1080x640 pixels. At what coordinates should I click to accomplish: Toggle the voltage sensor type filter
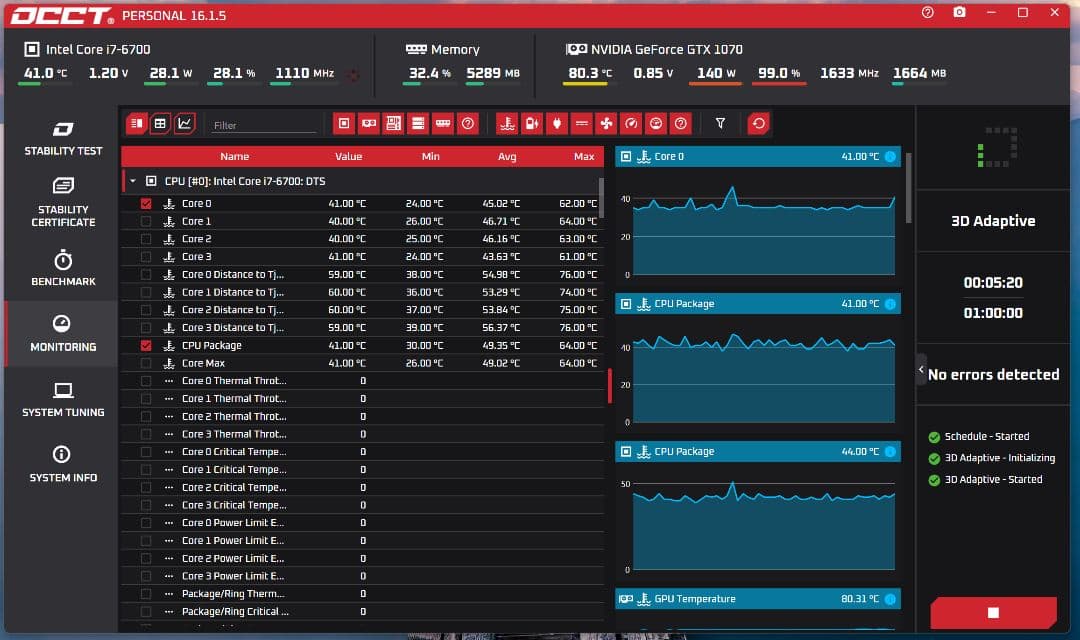point(532,123)
